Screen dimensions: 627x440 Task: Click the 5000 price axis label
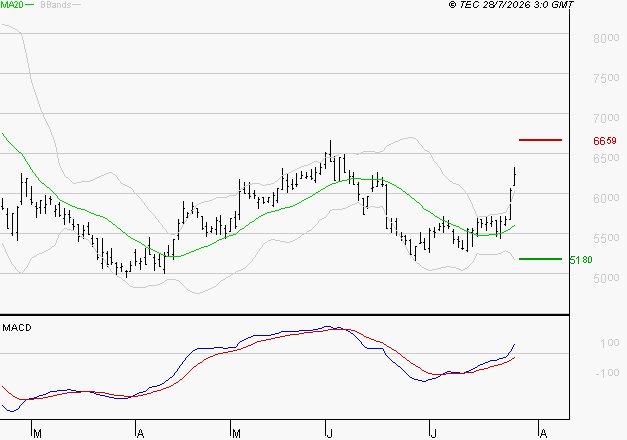[x=606, y=278]
